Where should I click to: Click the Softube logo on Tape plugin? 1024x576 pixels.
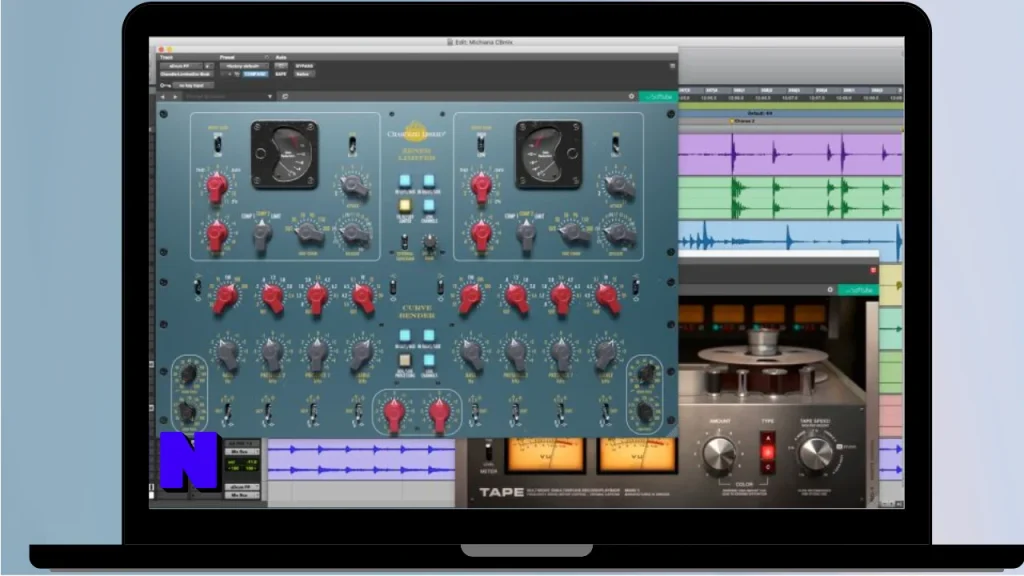click(x=858, y=289)
